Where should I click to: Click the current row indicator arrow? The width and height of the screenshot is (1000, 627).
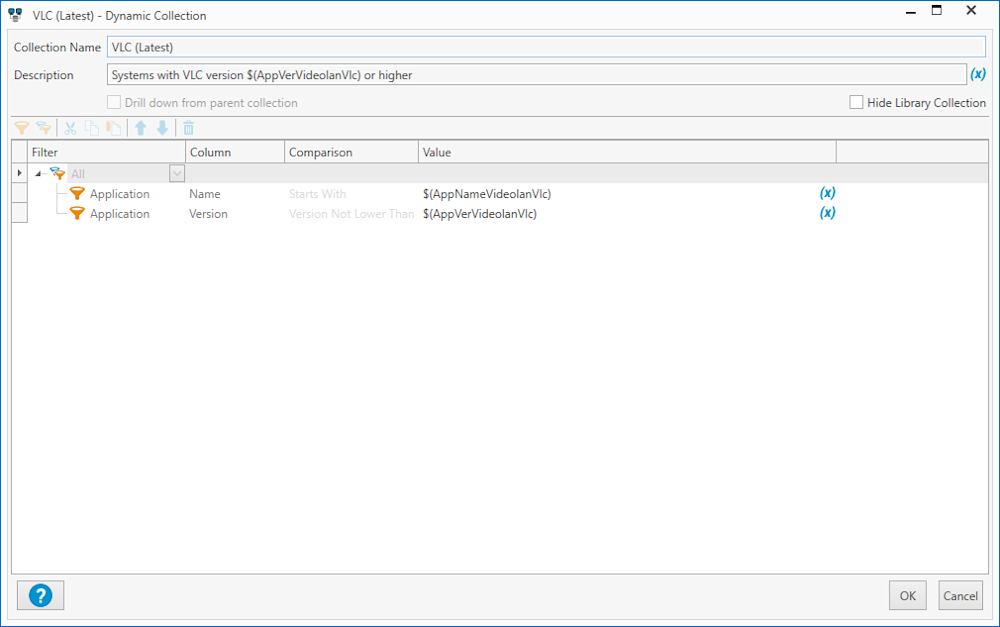[20, 173]
